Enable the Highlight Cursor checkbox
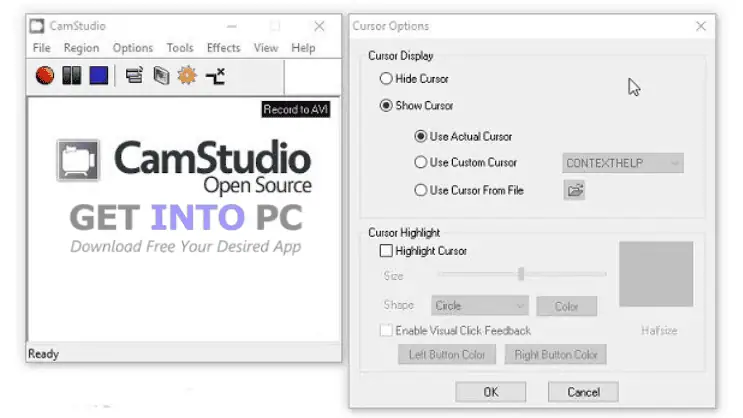 (x=386, y=251)
